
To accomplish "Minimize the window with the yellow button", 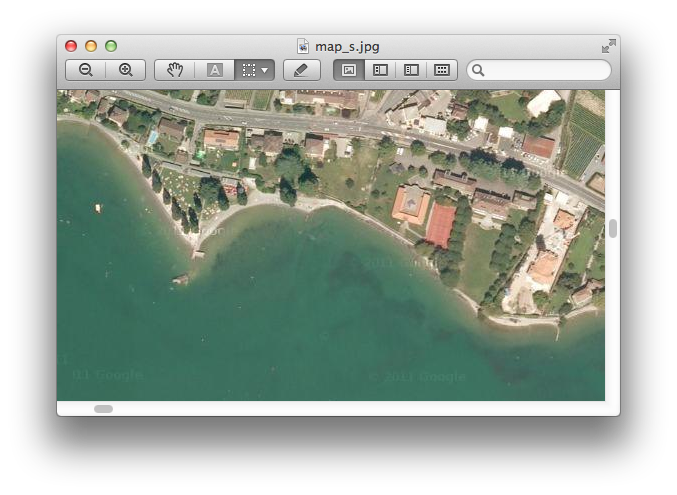I will click(91, 46).
